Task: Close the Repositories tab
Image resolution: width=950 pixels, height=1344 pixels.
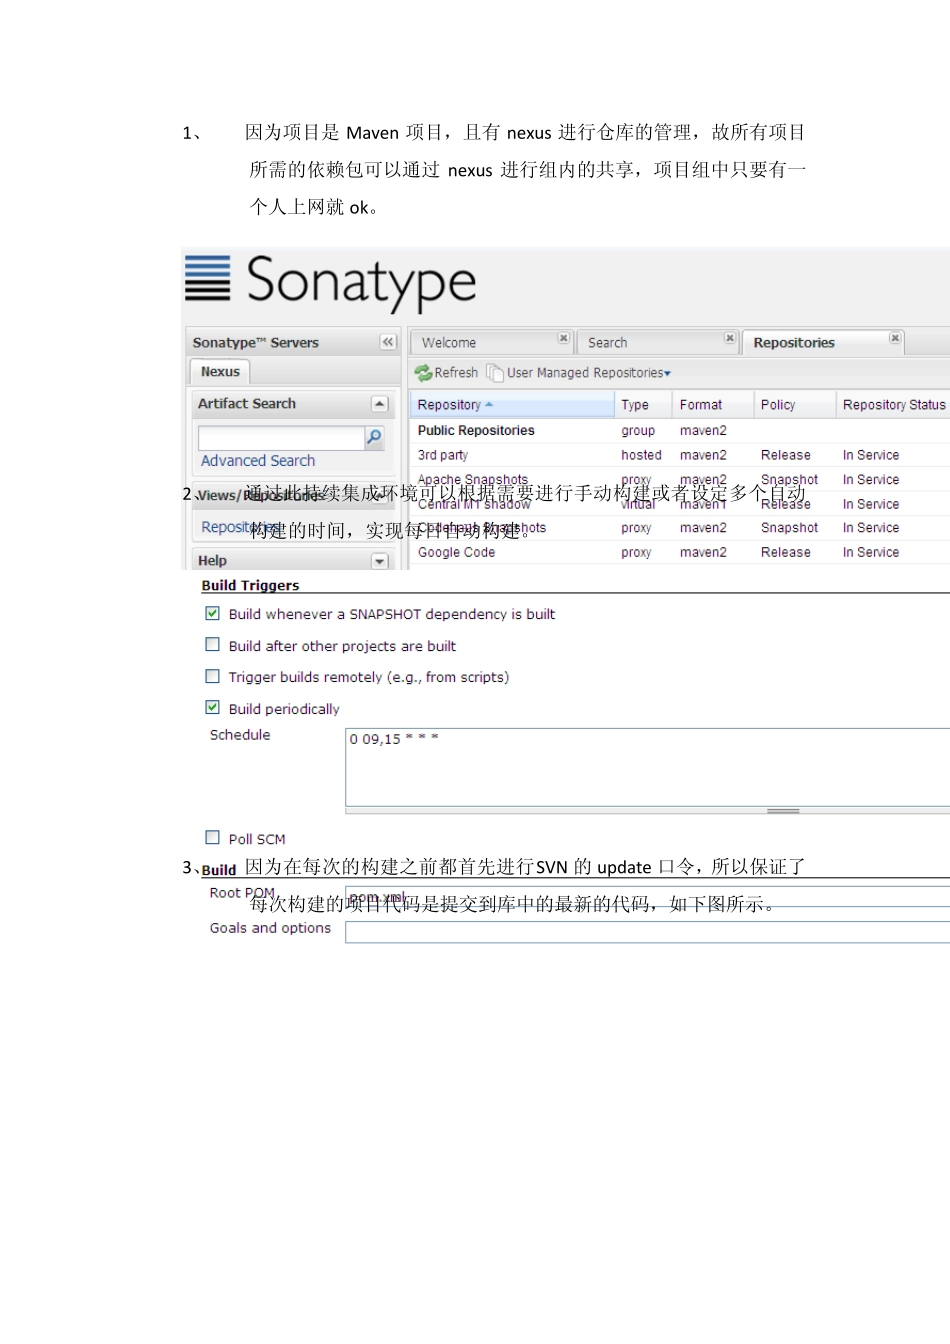Action: [x=895, y=338]
